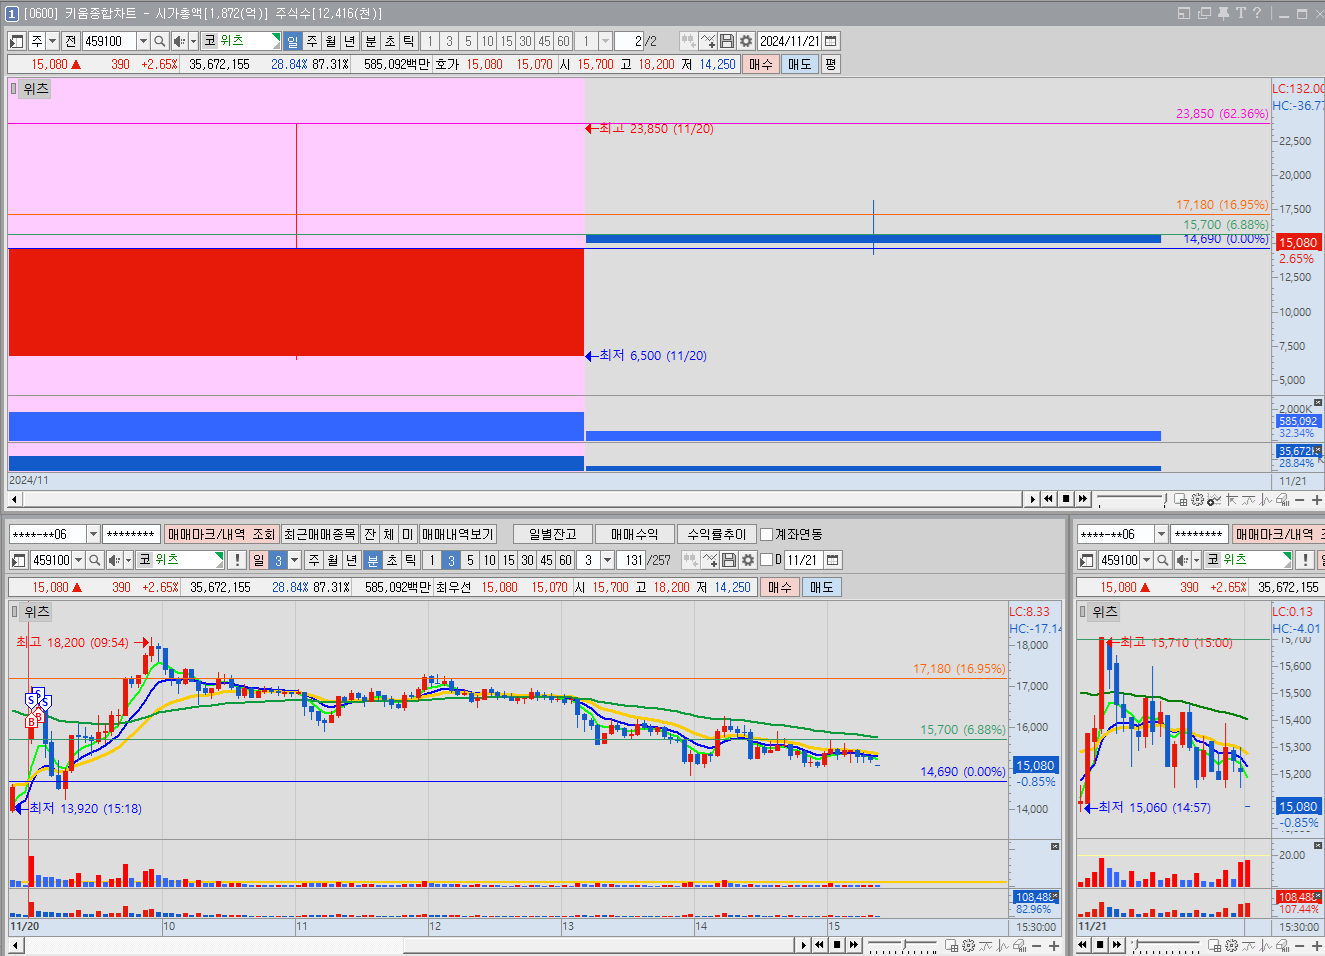Open the calendar picker beside 2024/11/21
The width and height of the screenshot is (1325, 956).
pyautogui.click(x=831, y=41)
